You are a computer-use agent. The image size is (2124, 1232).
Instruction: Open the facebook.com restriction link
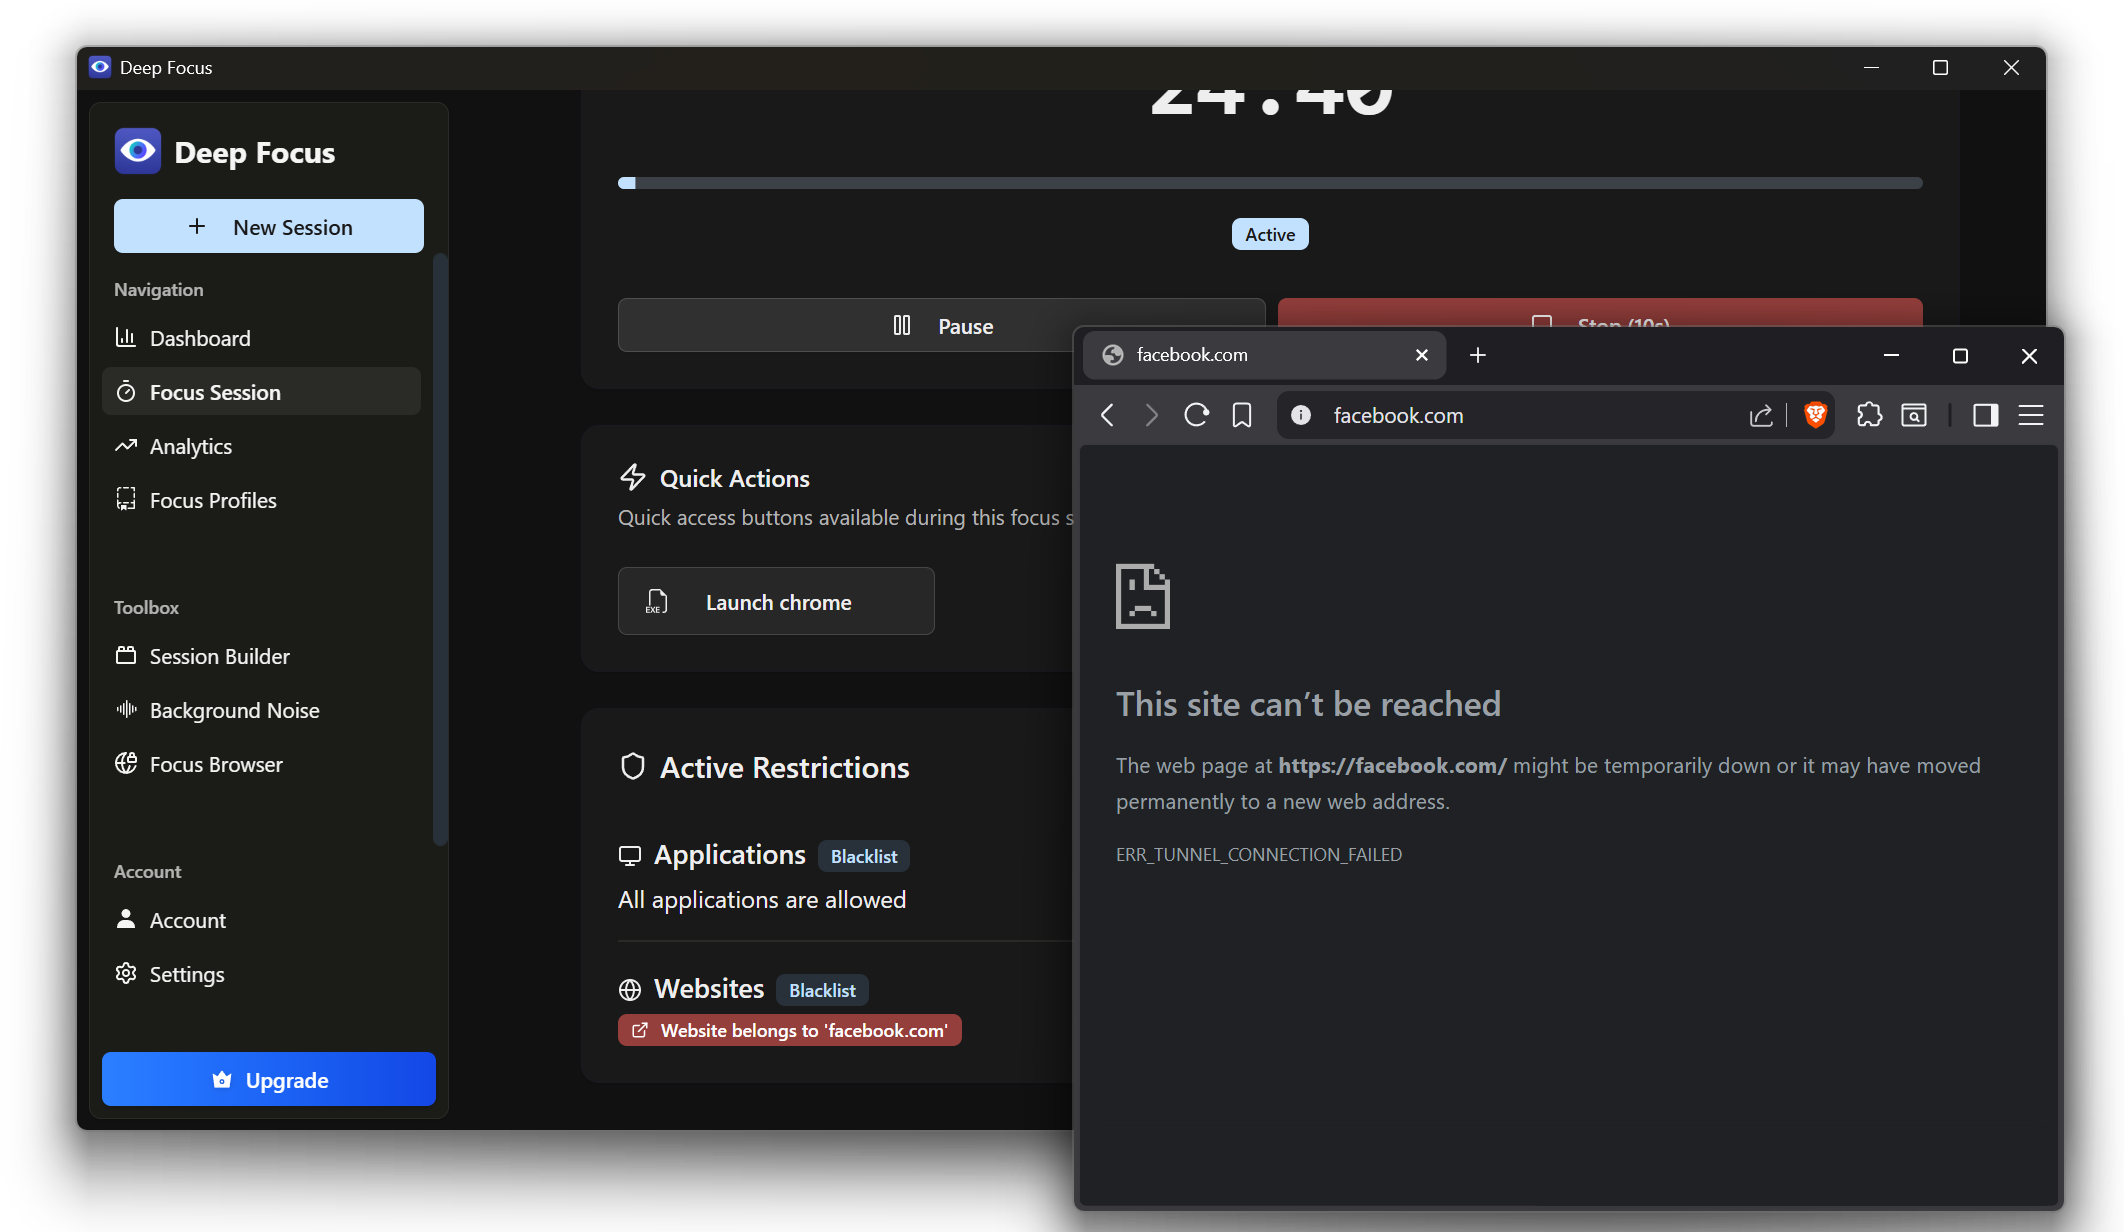click(790, 1030)
